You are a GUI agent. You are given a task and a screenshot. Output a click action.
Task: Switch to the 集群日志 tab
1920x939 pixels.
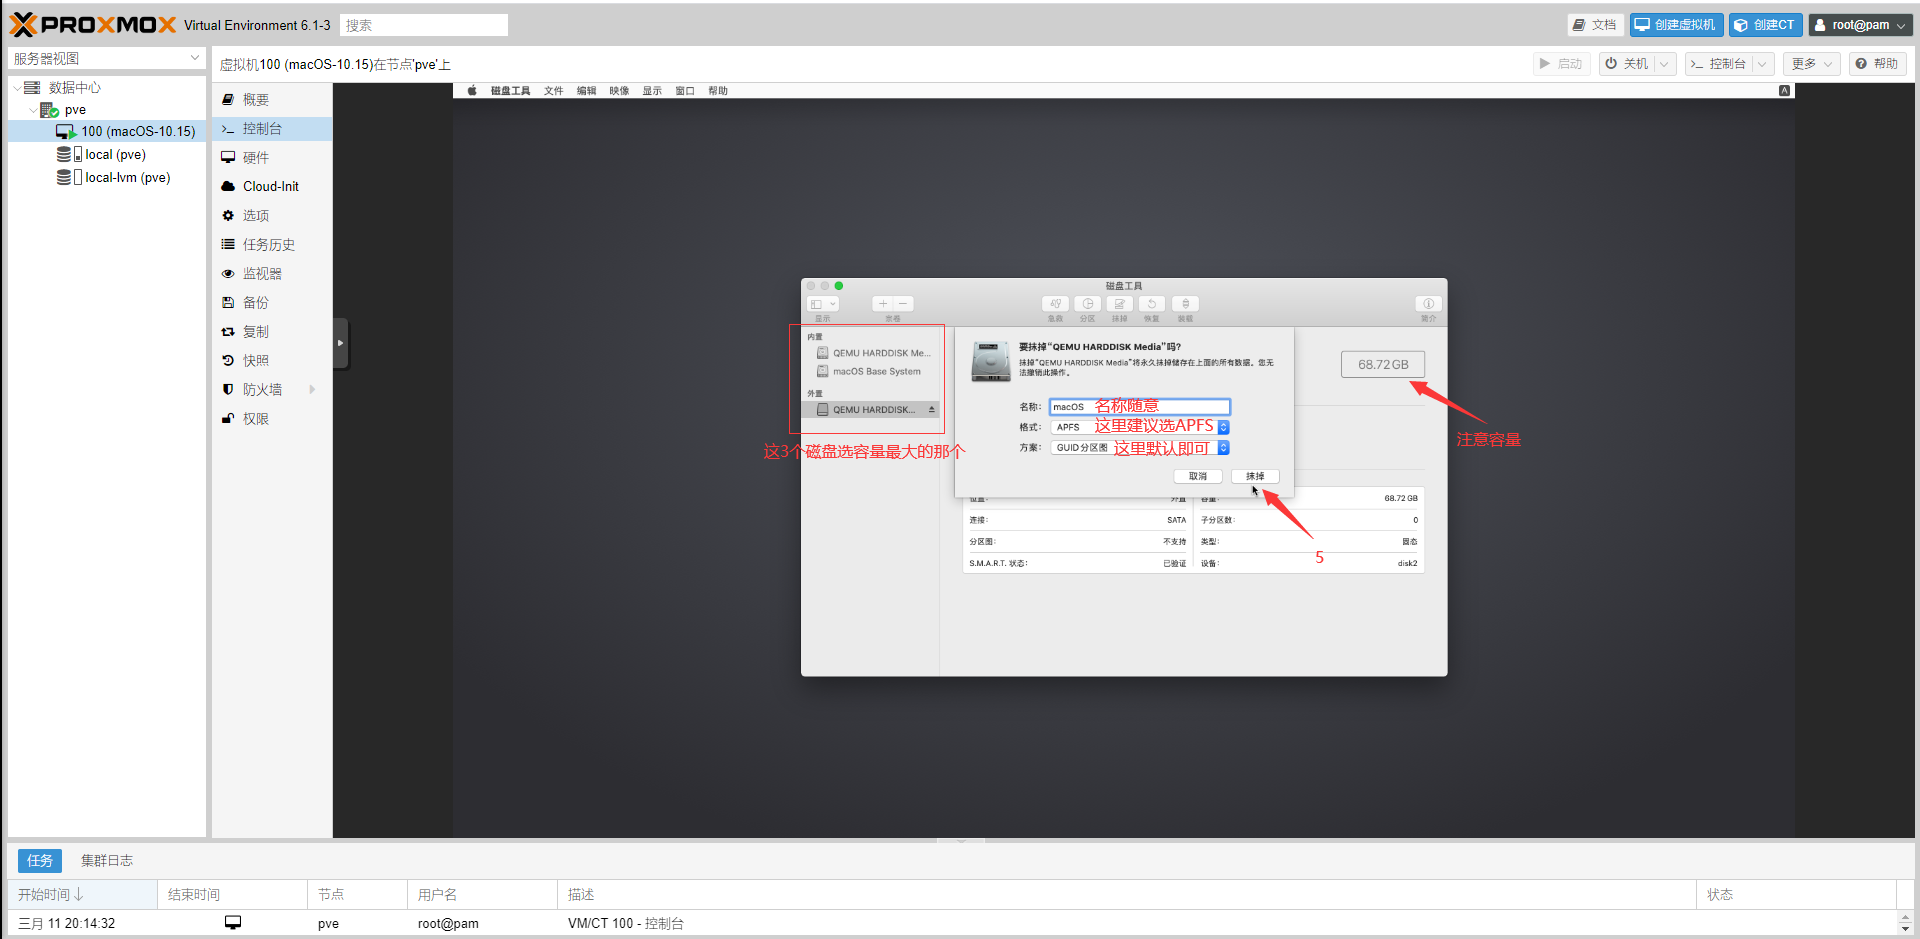pos(107,861)
